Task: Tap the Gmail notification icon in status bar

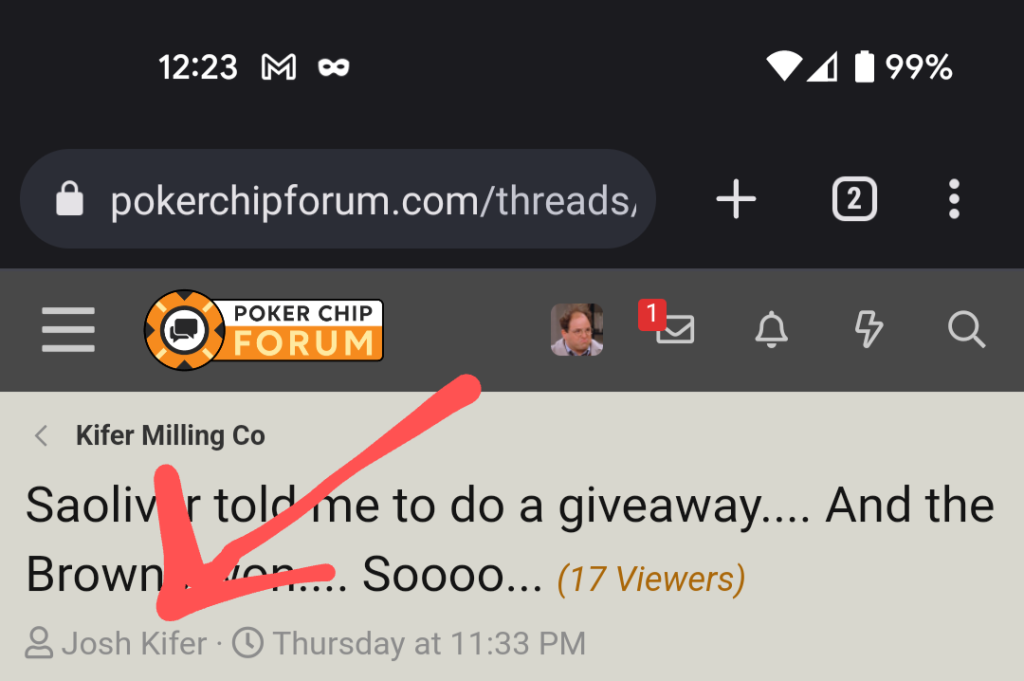Action: pyautogui.click(x=279, y=67)
